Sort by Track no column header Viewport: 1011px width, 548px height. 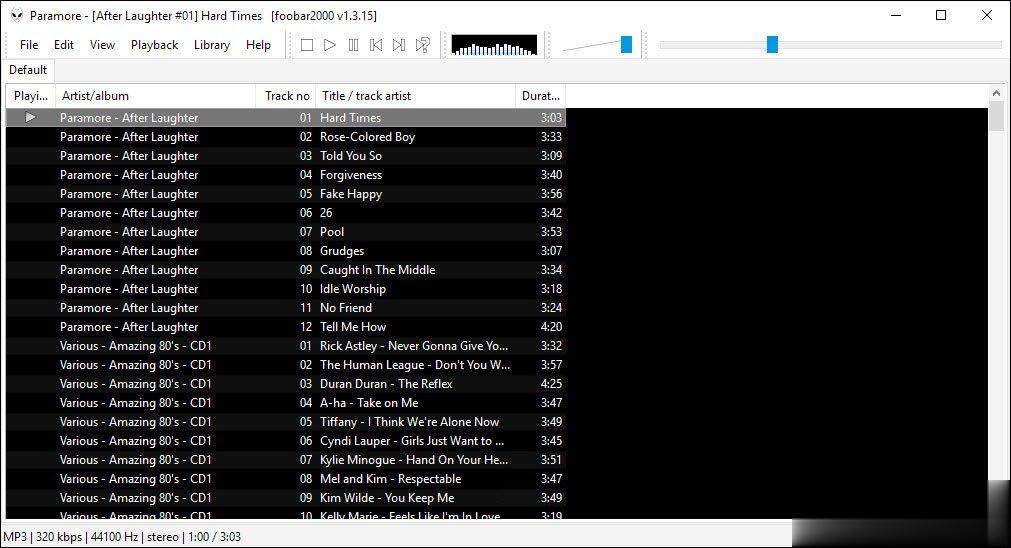(x=286, y=96)
